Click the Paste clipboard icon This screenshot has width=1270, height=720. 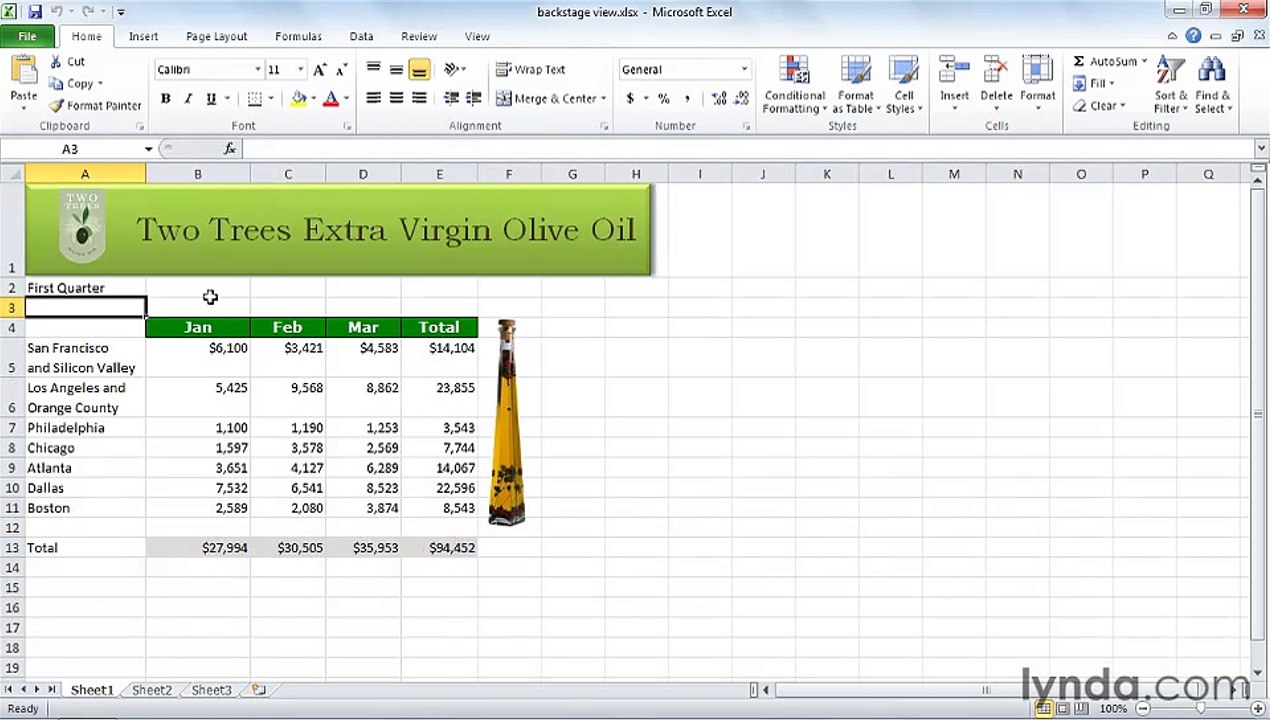[23, 72]
